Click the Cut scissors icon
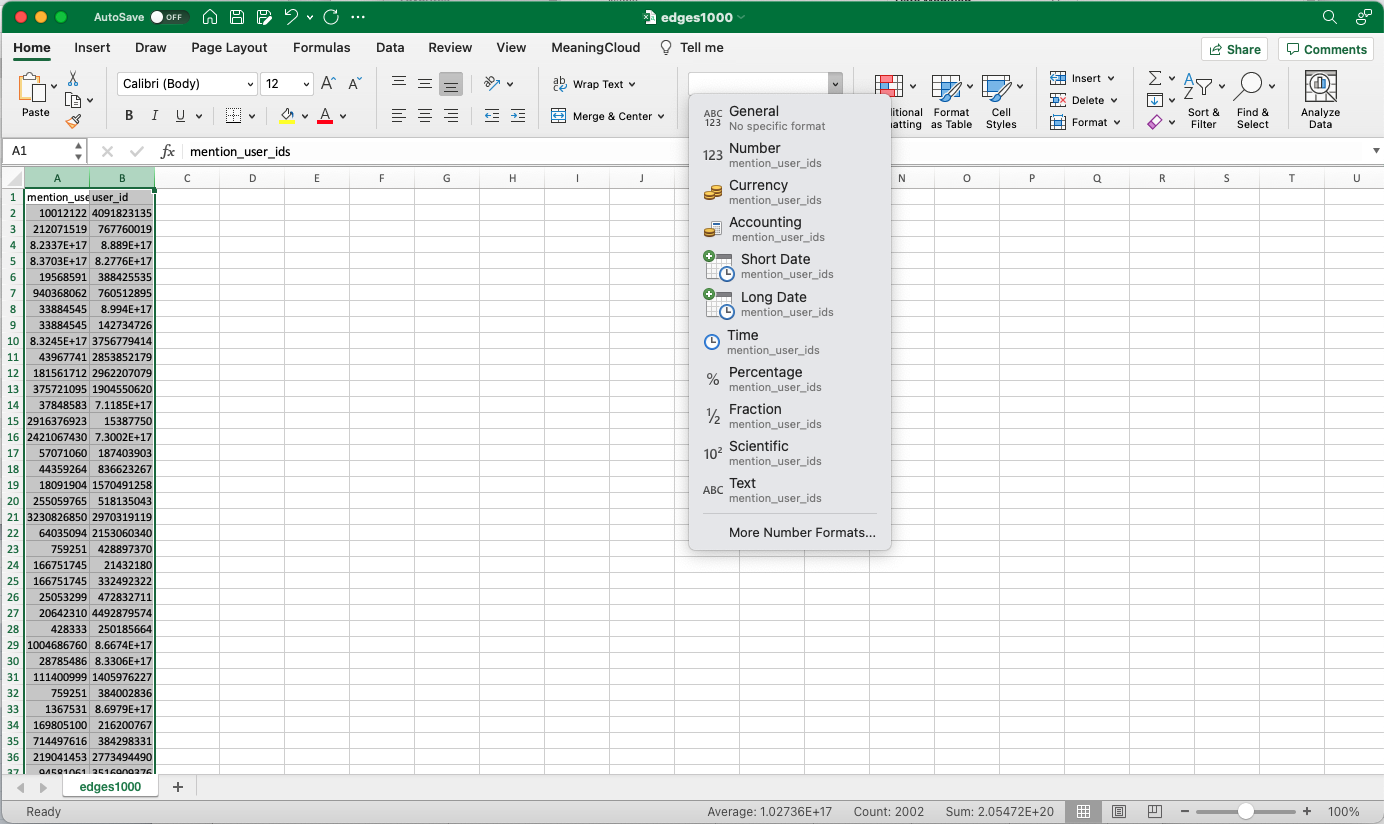Screen dimensions: 1384x824 coord(73,78)
